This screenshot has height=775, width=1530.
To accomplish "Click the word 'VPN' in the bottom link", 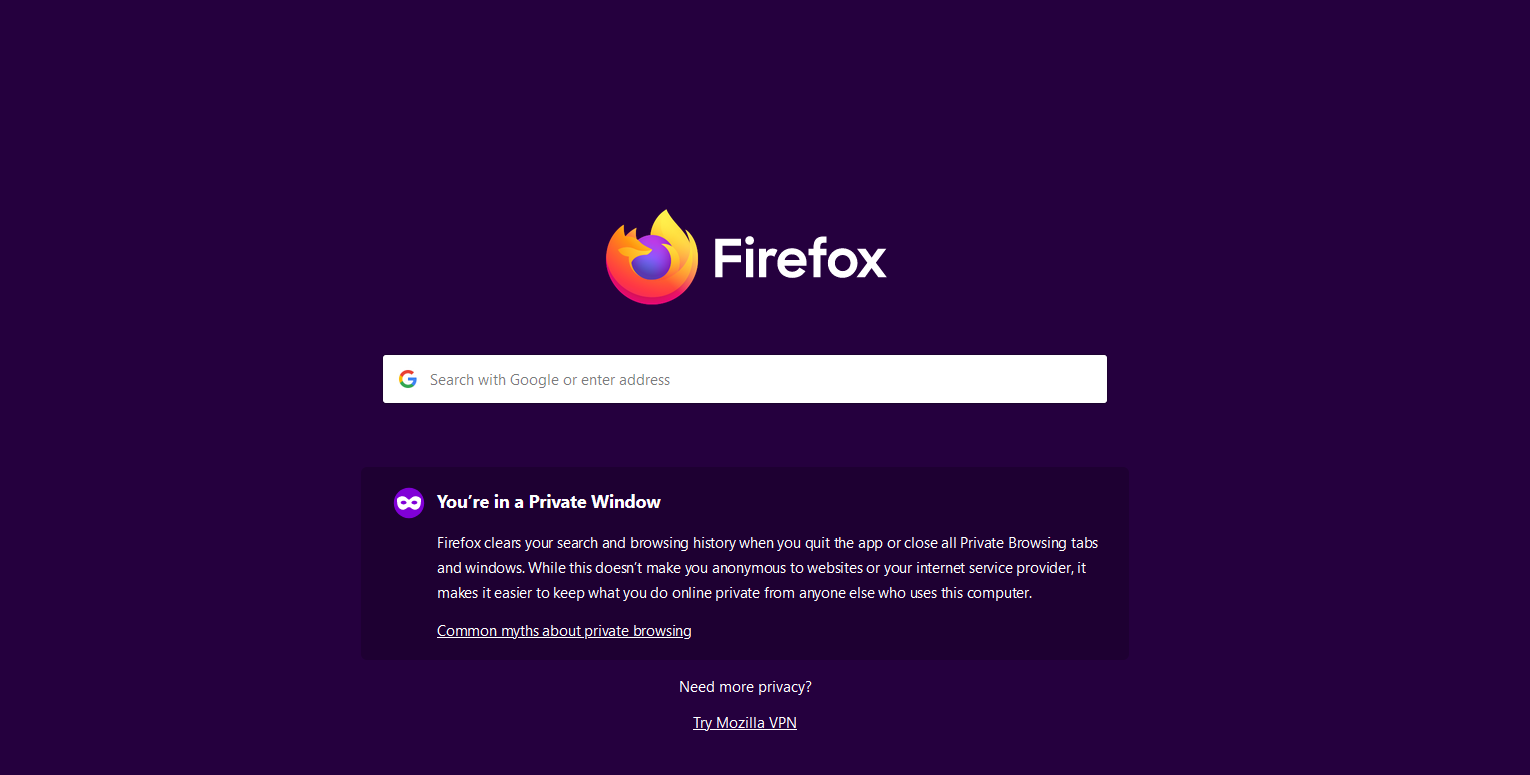I will (x=781, y=723).
